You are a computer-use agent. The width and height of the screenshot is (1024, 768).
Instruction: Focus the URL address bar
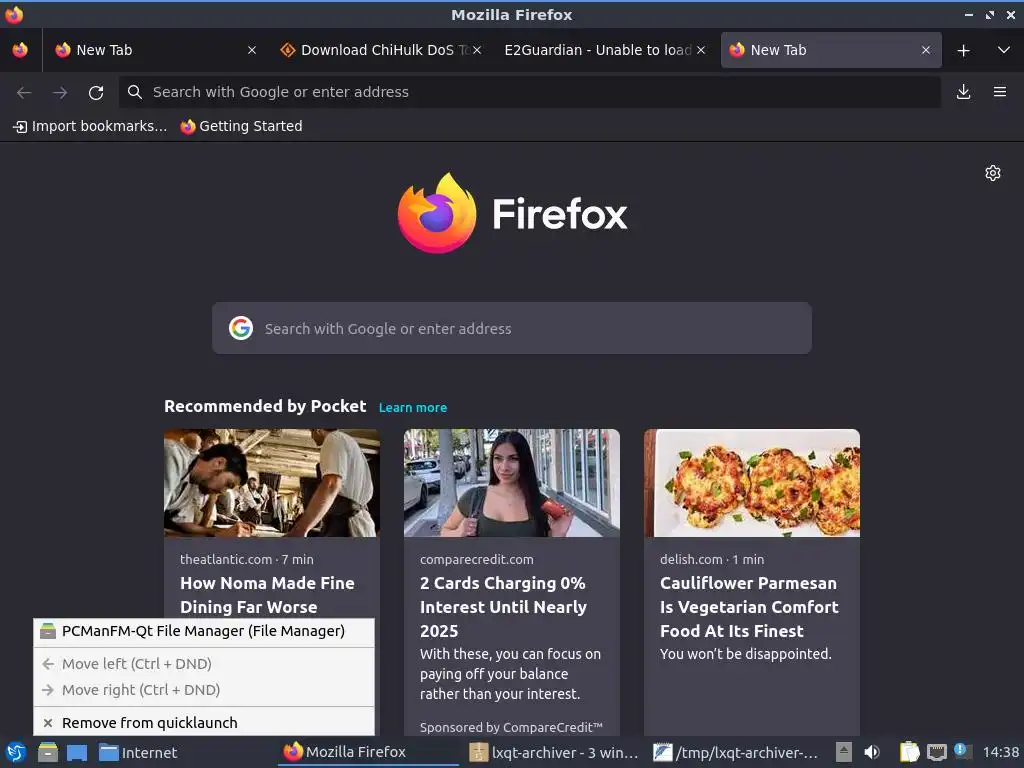[530, 92]
